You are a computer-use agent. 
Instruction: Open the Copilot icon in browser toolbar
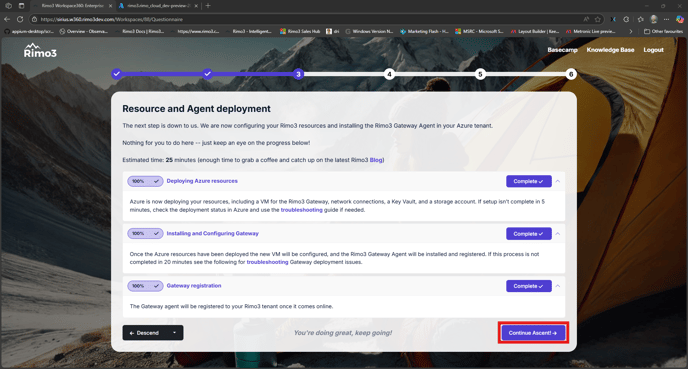click(680, 19)
